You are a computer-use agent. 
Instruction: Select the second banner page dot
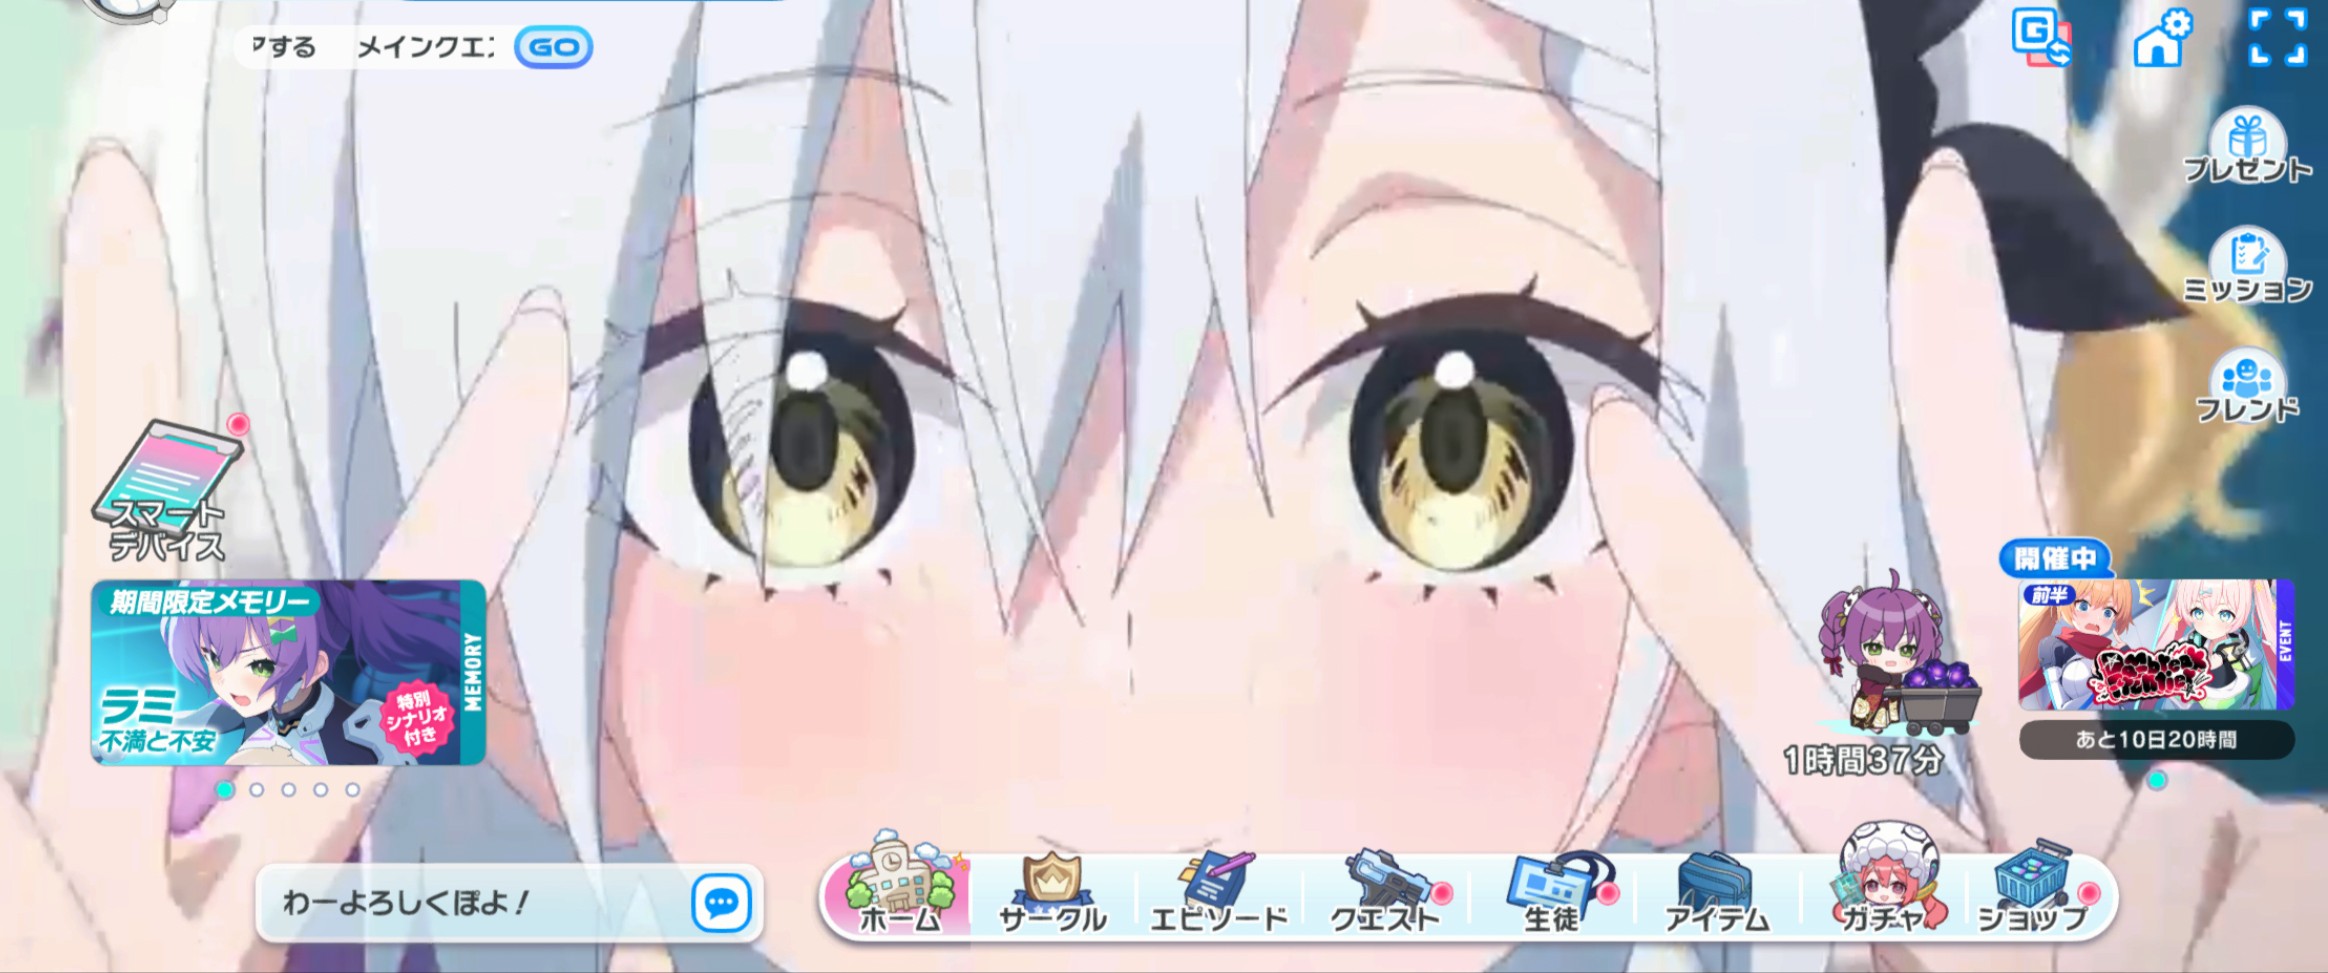[x=257, y=790]
